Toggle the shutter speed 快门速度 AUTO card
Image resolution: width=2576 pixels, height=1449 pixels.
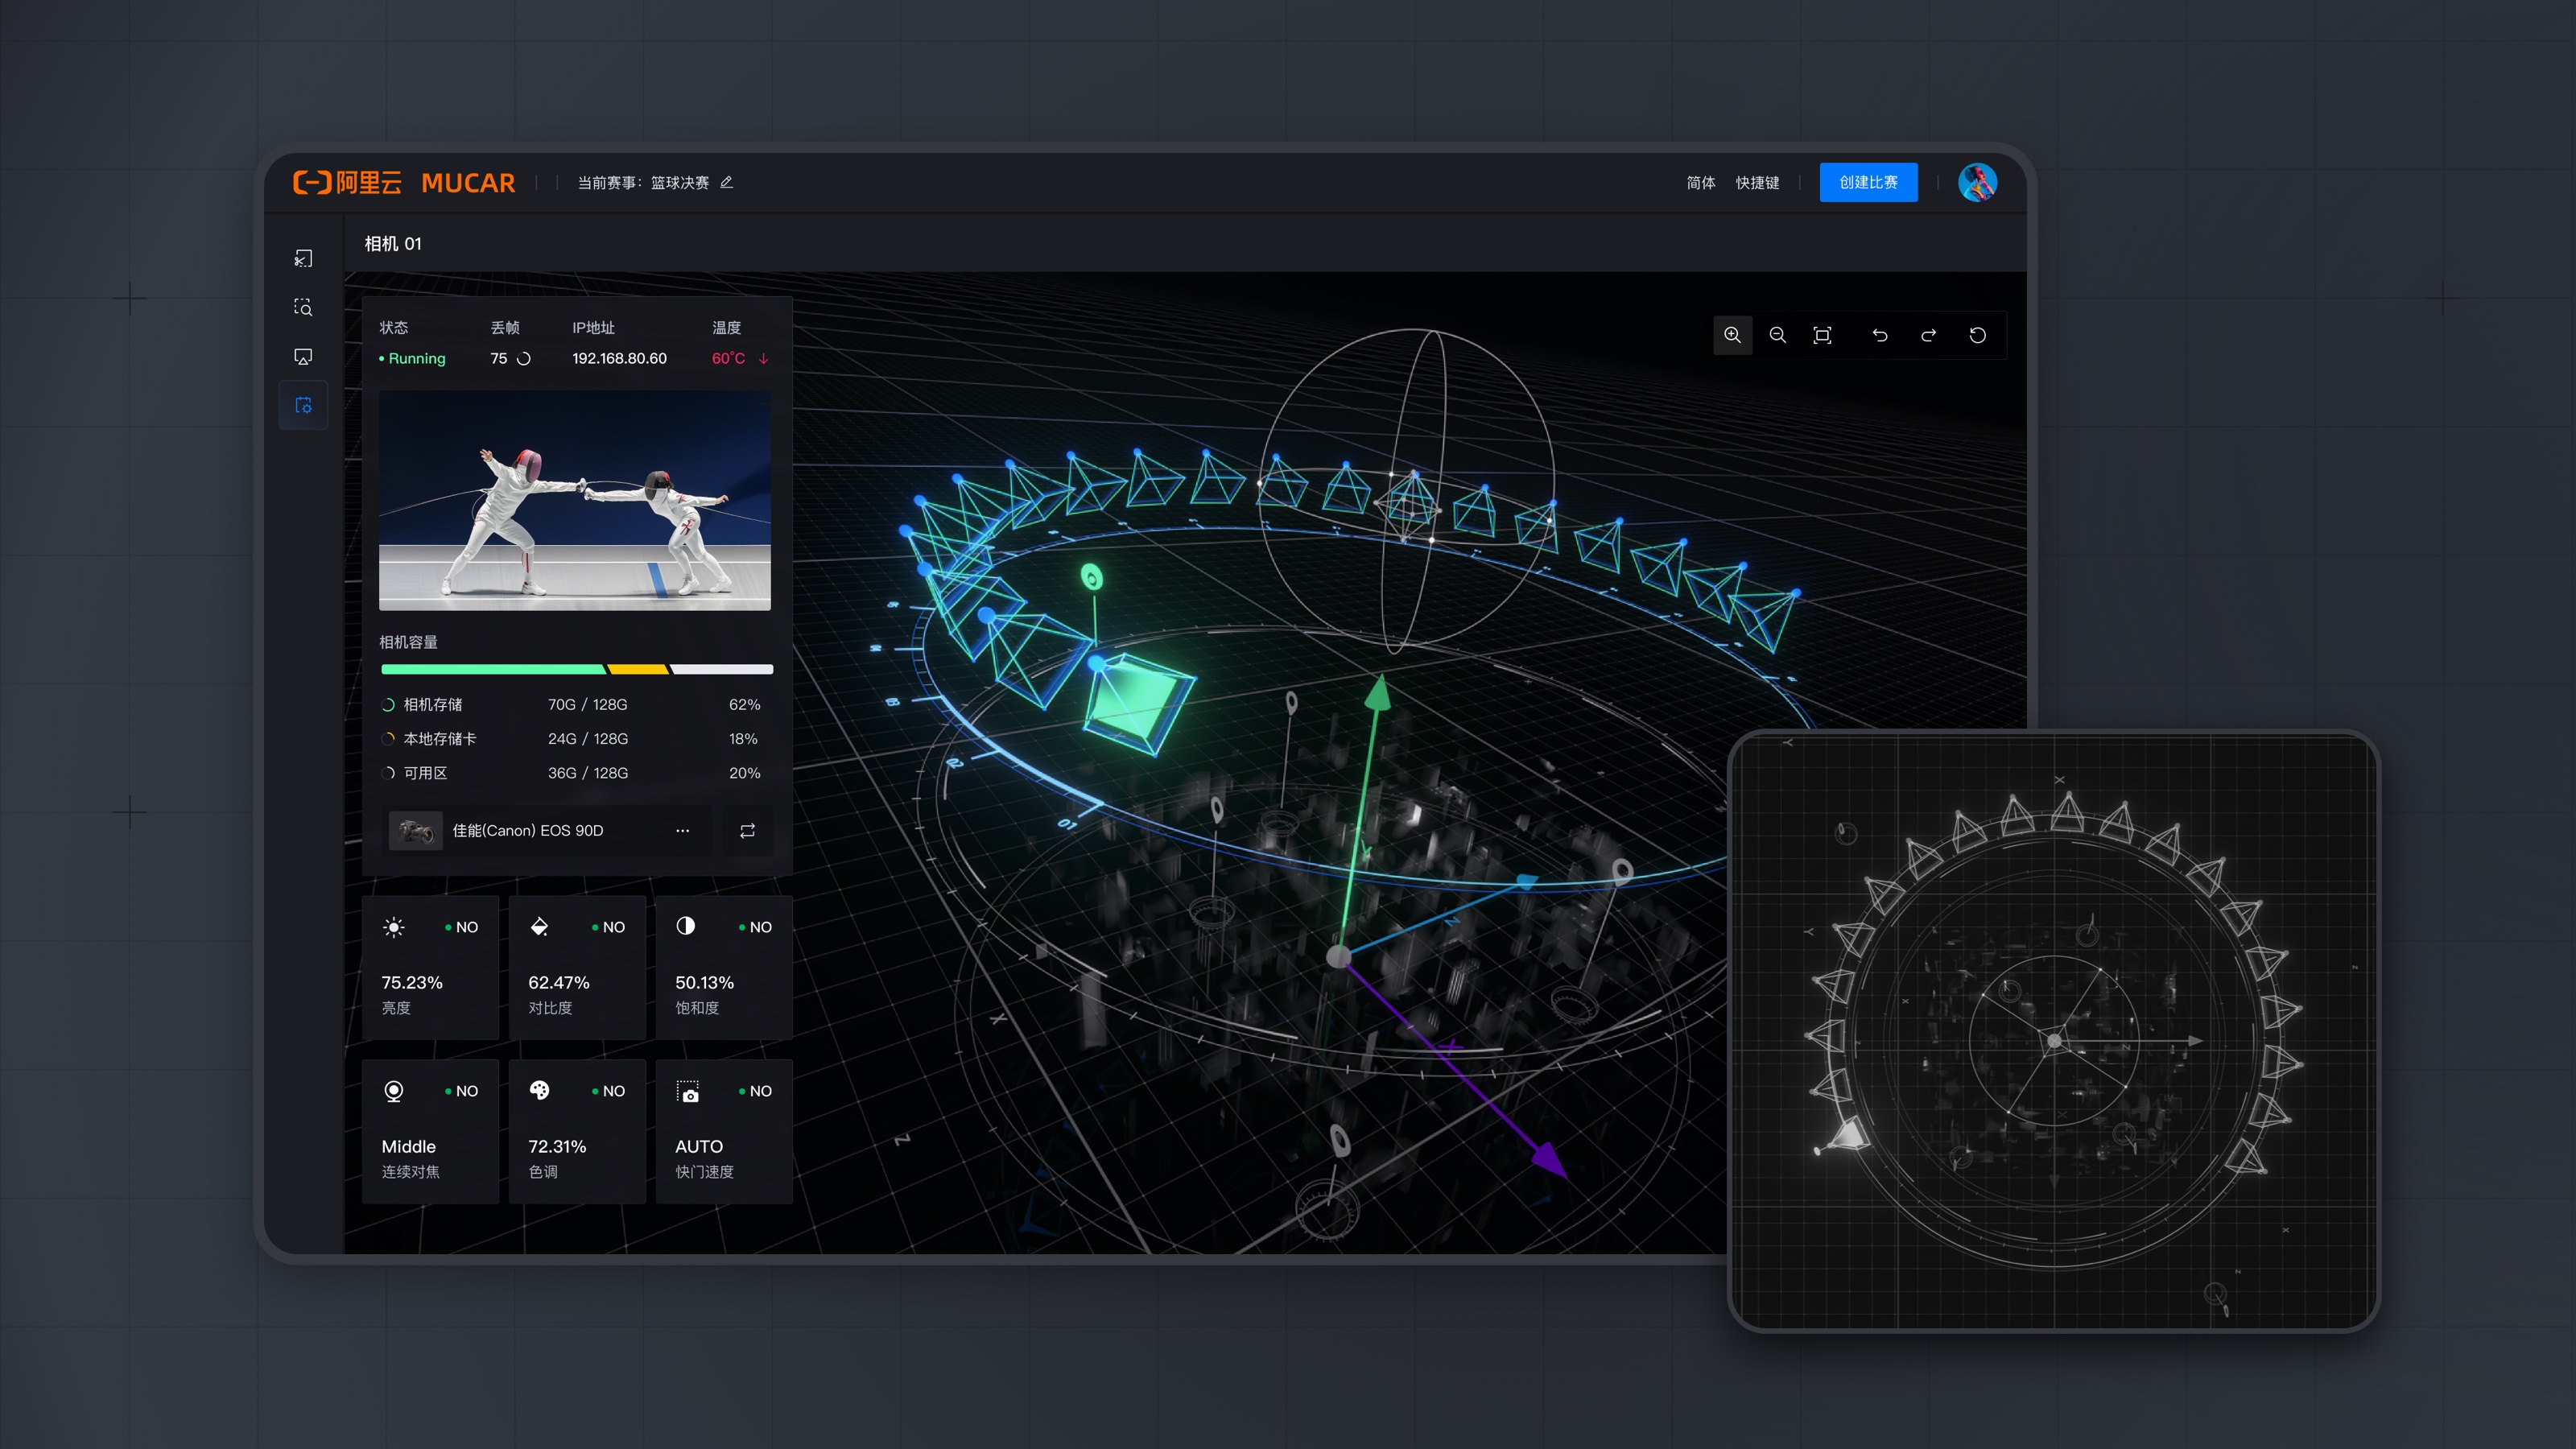point(723,1130)
